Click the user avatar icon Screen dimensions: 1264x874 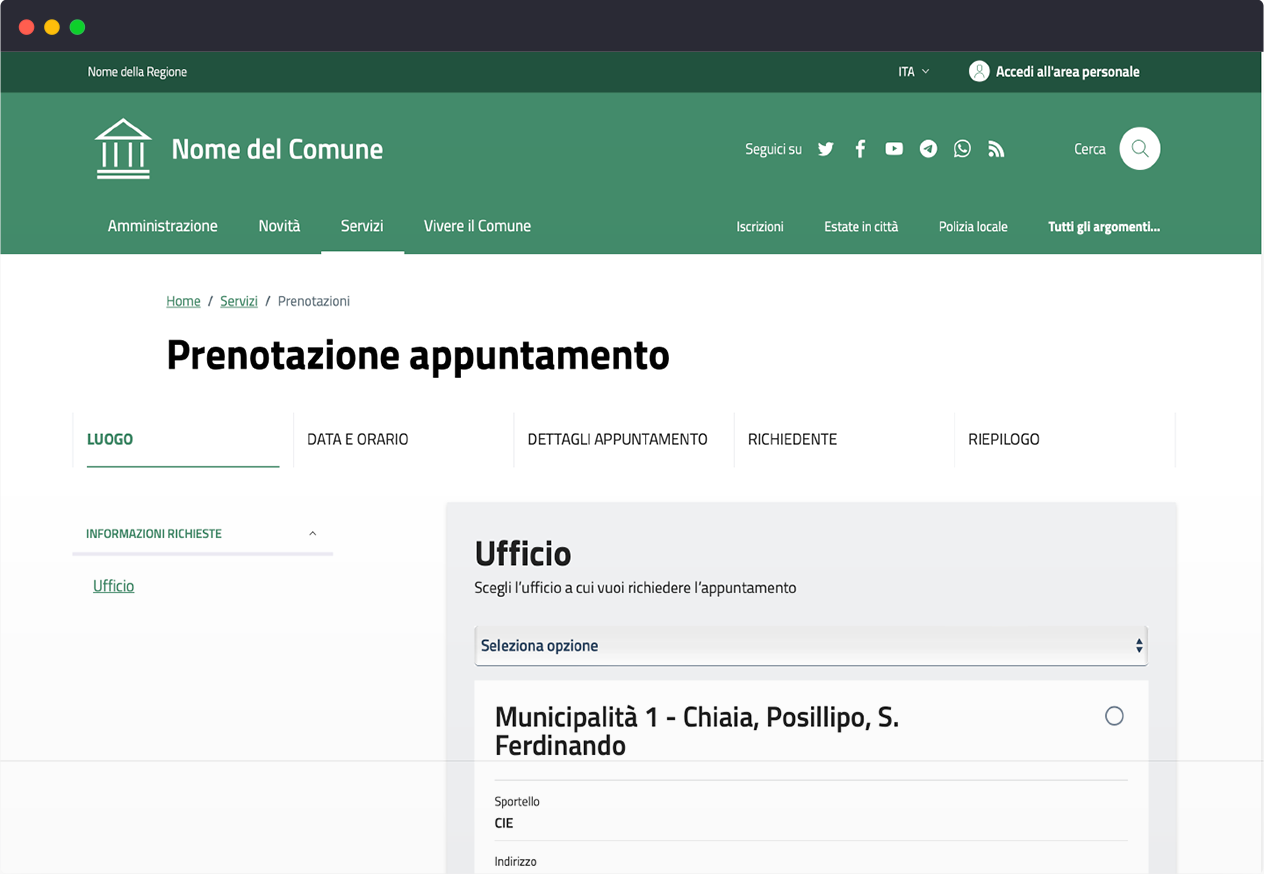[x=979, y=72]
